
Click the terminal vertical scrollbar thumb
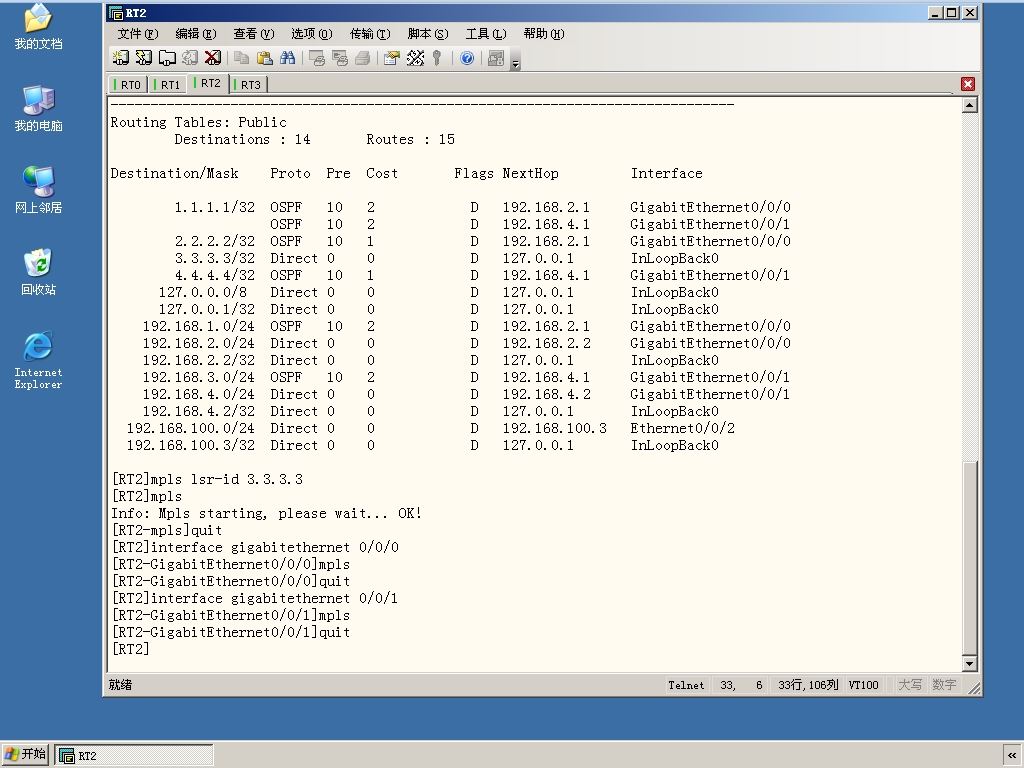970,558
